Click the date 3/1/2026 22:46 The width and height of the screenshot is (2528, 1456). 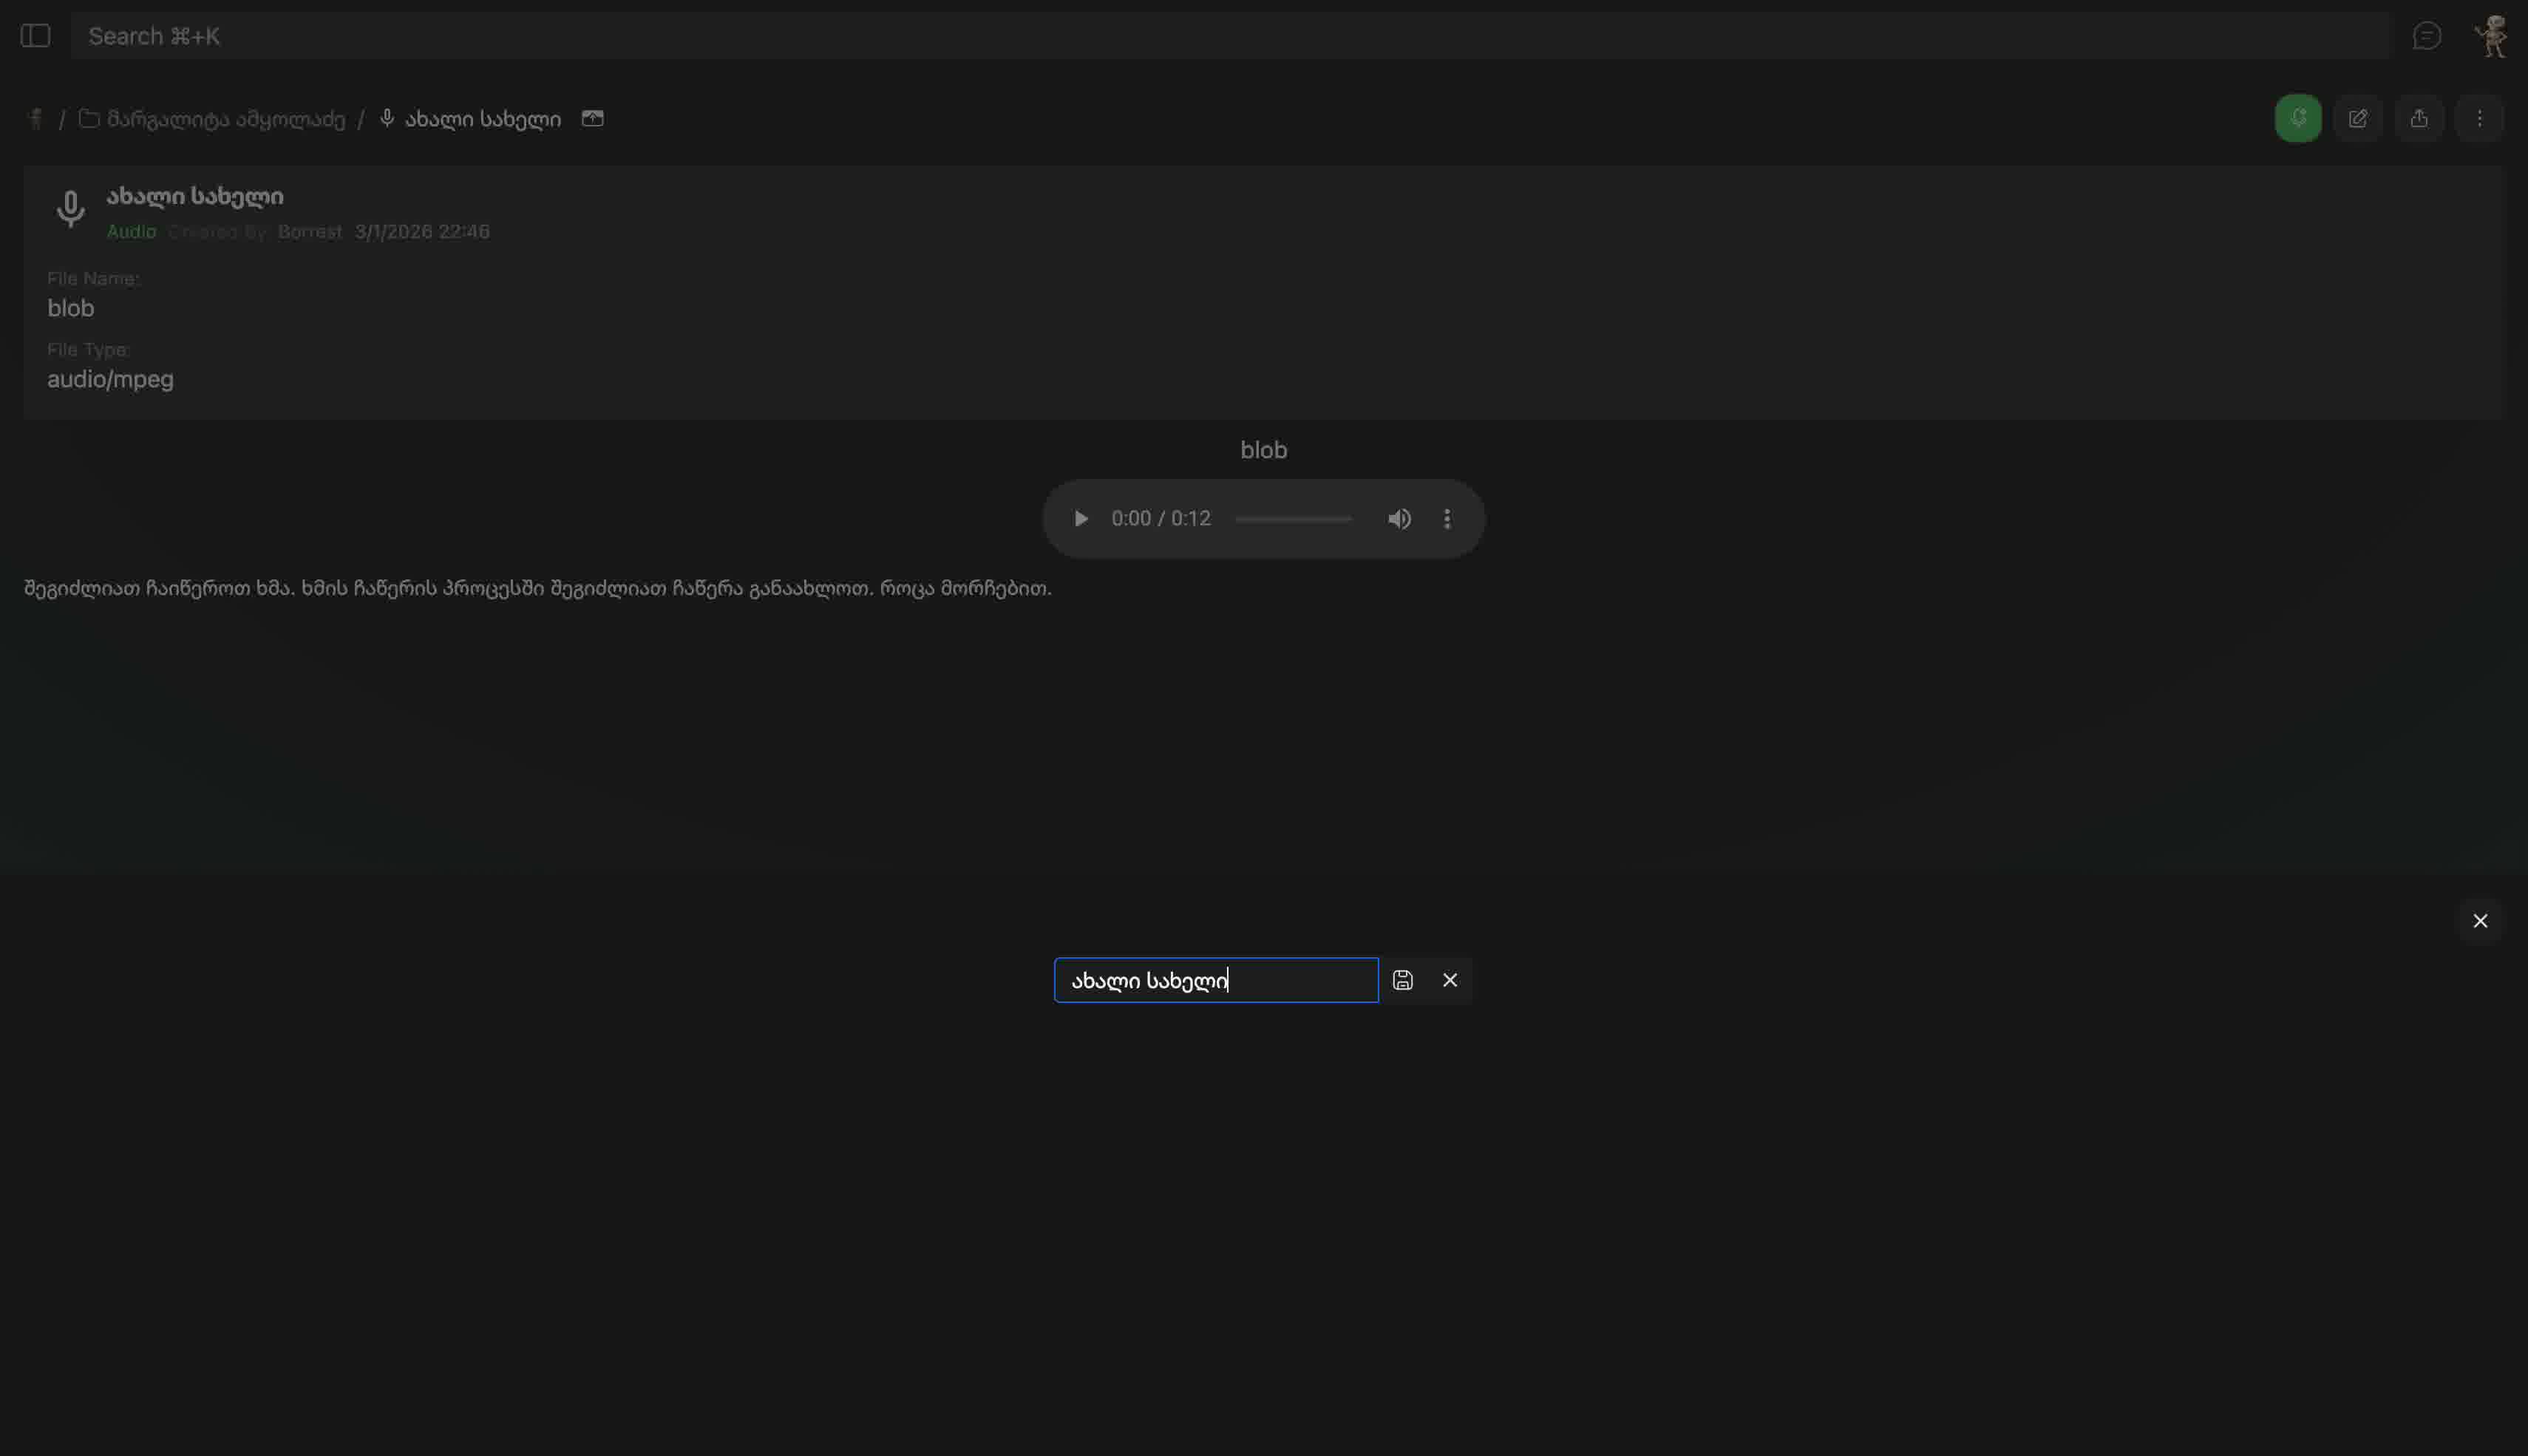coord(422,232)
